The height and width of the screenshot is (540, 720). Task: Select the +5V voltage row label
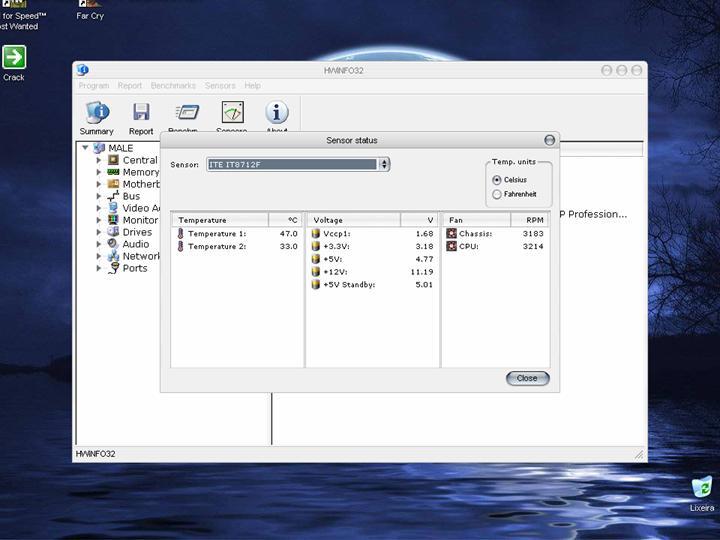pos(332,259)
